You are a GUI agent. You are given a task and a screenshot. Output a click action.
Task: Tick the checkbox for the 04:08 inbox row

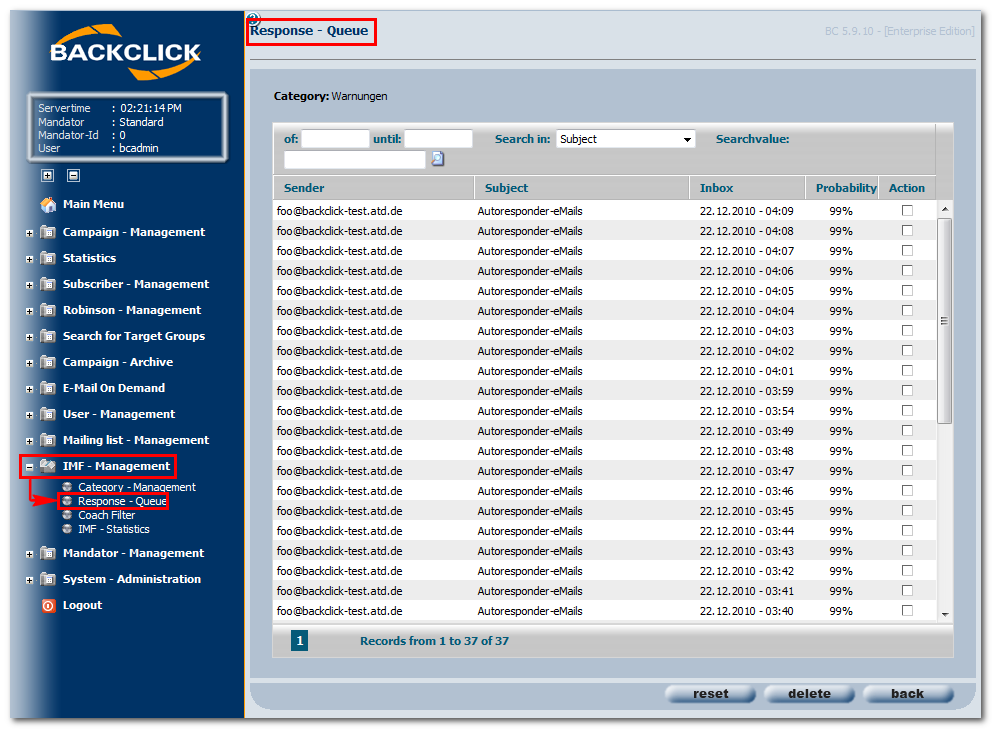(x=907, y=230)
